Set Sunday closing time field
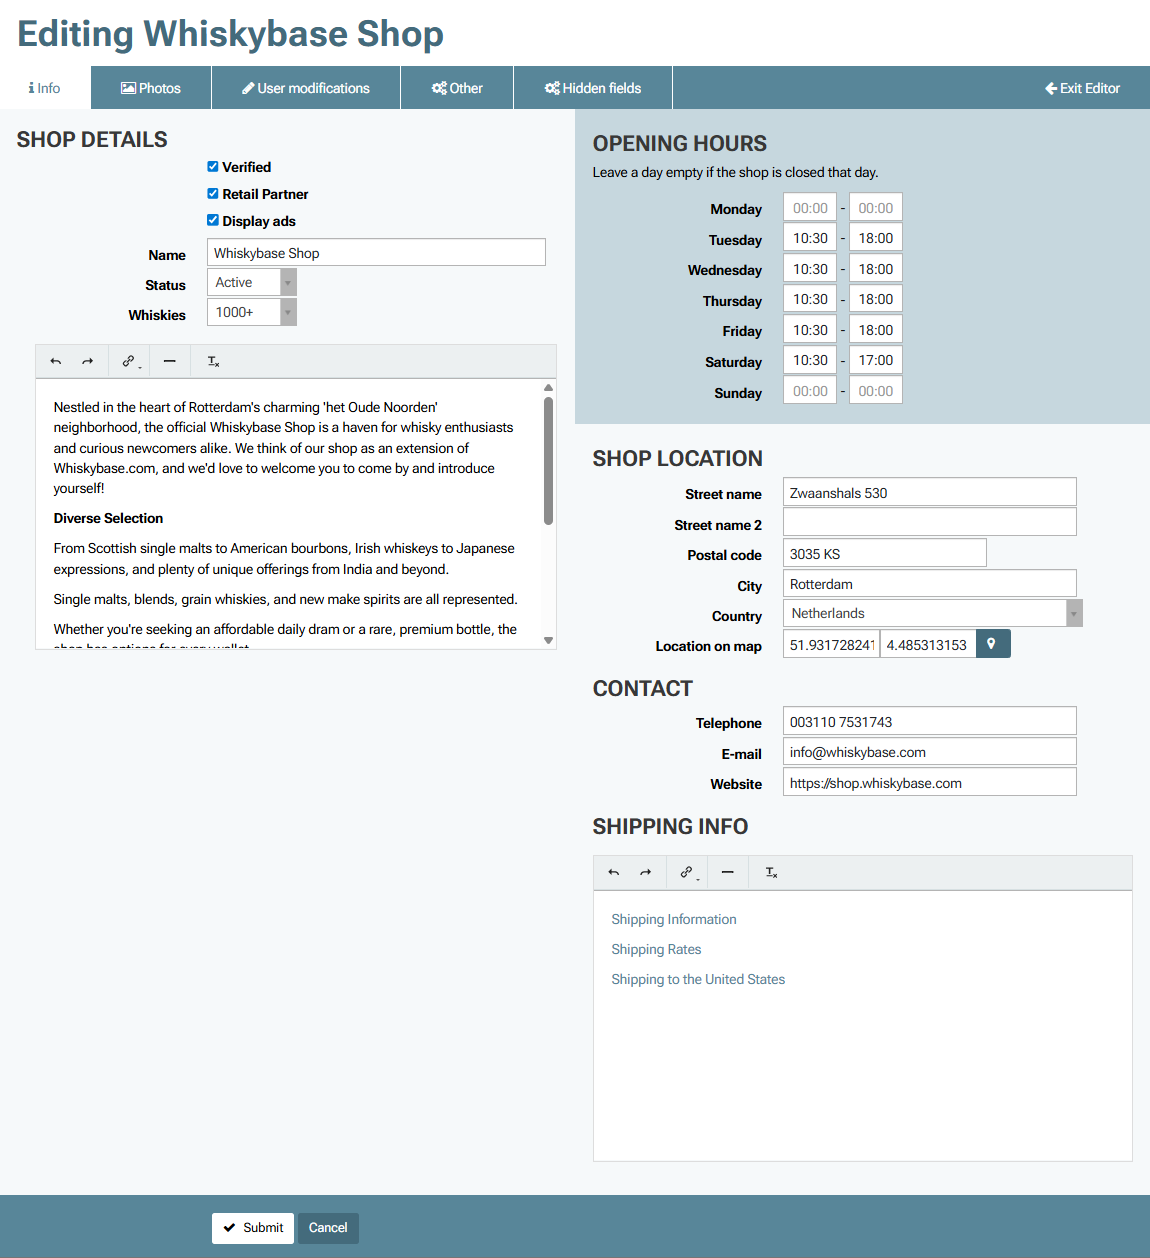 (x=876, y=390)
